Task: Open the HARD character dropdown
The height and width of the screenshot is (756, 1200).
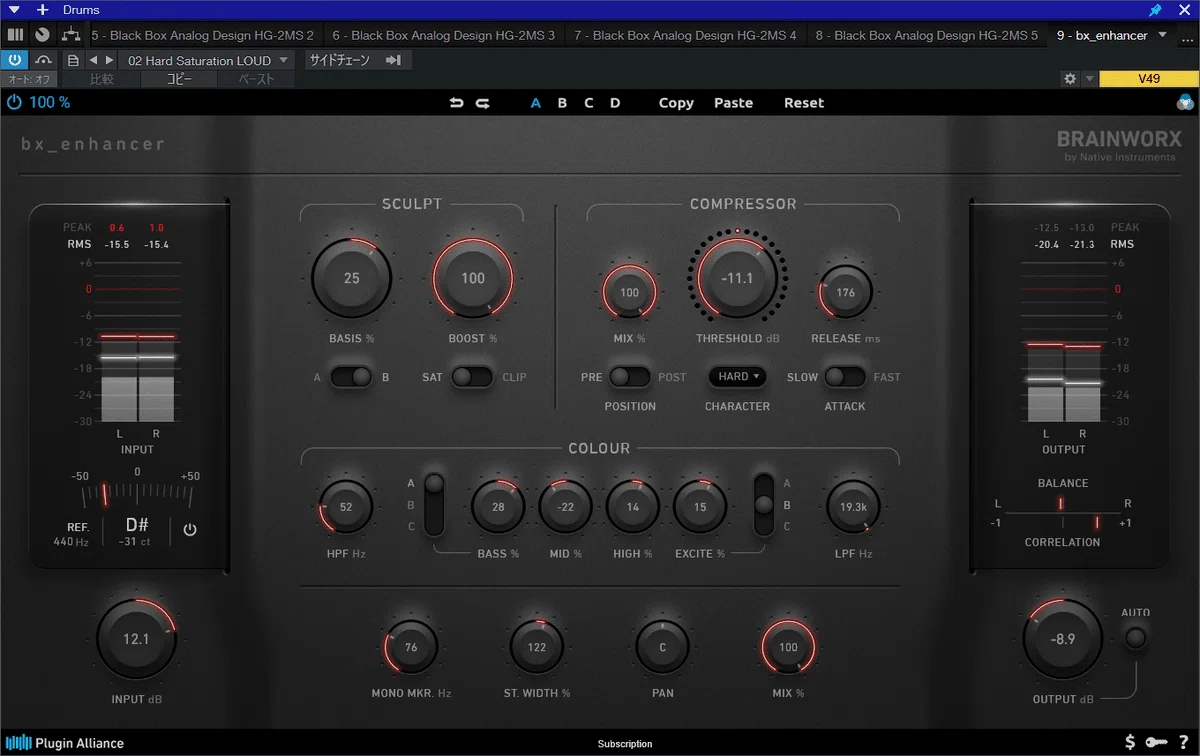Action: 738,377
